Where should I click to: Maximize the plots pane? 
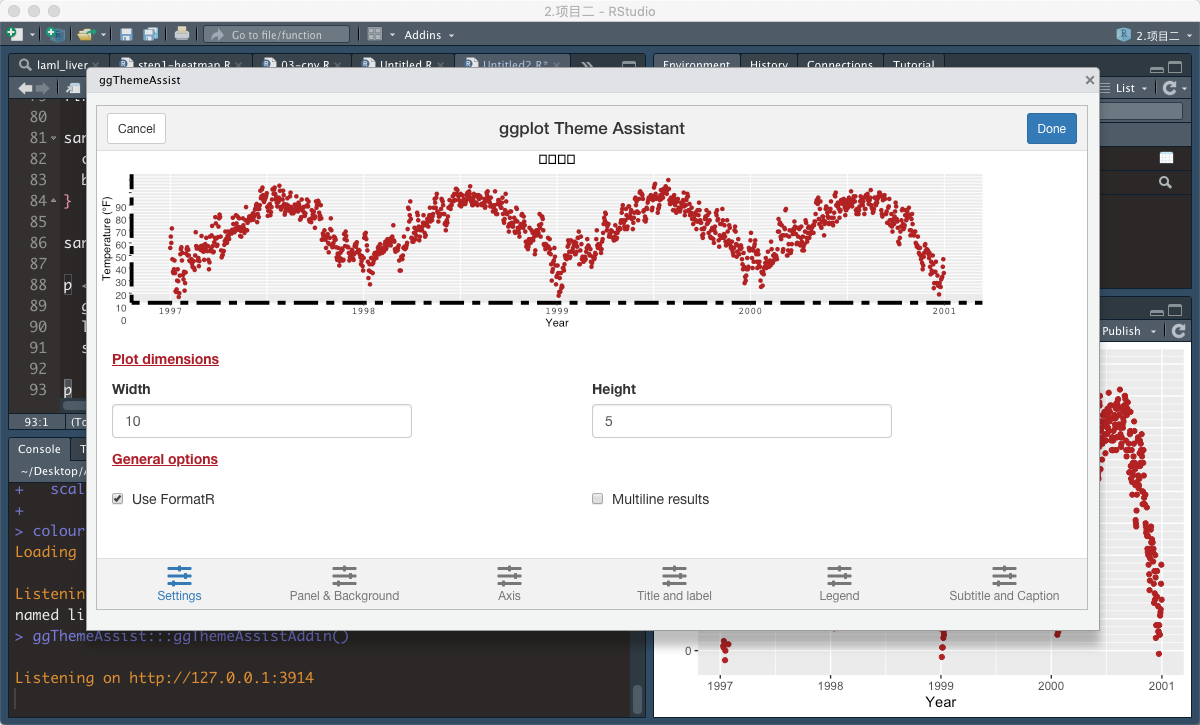coord(1175,311)
